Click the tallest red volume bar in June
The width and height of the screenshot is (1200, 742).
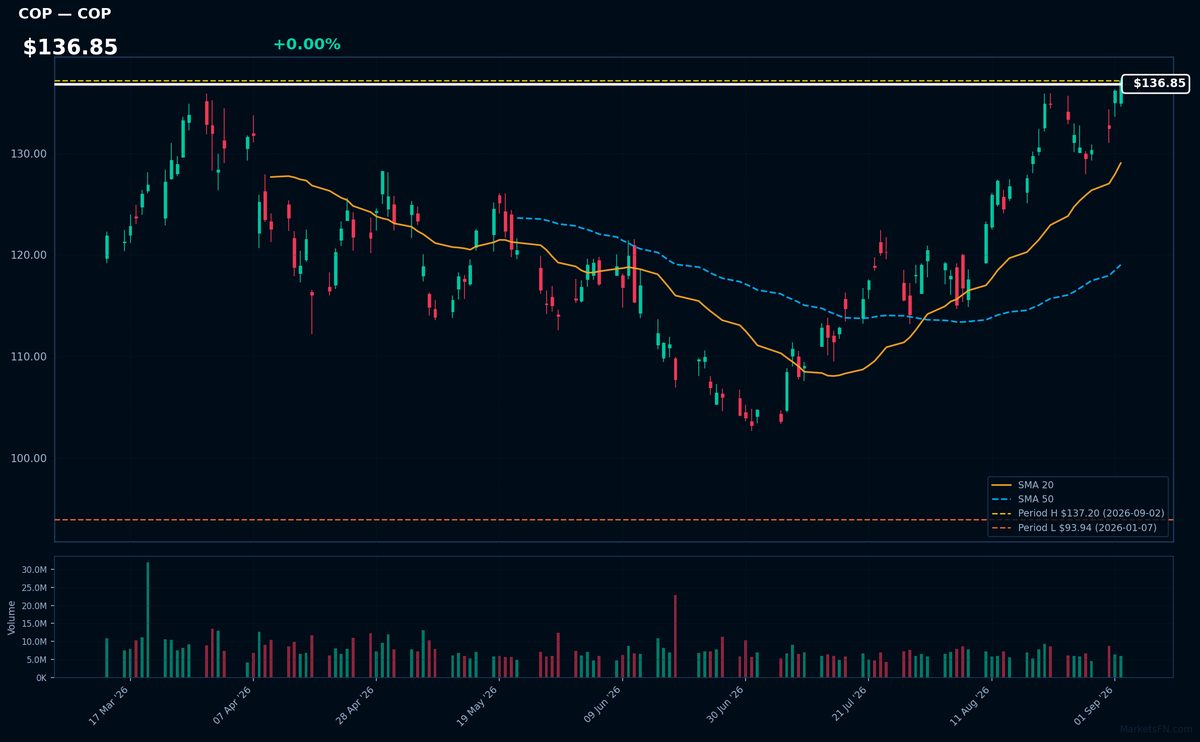675,636
